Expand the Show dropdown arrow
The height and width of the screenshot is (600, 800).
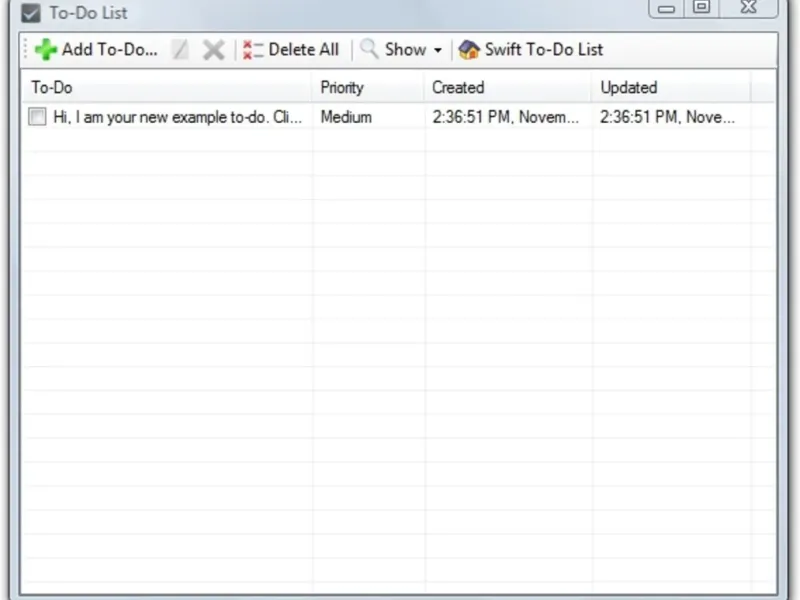(438, 50)
